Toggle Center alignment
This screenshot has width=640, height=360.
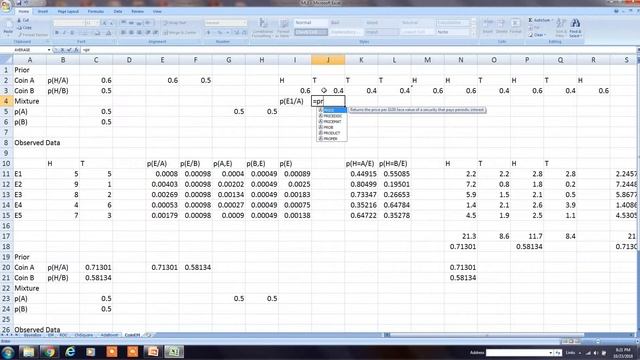[131, 33]
